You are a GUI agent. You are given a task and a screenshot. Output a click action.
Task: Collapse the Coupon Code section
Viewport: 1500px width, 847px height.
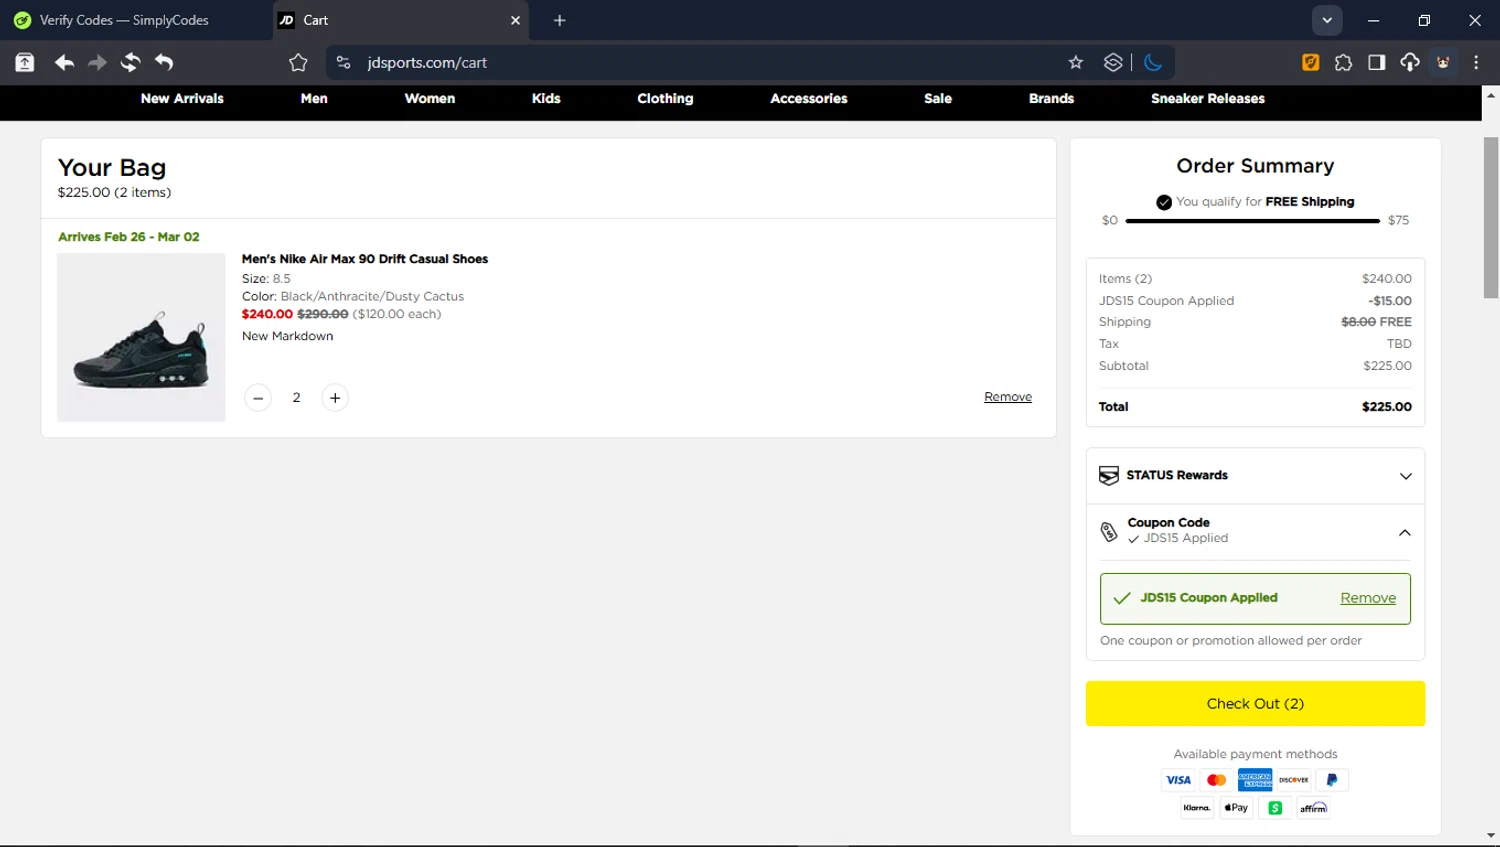pos(1405,533)
